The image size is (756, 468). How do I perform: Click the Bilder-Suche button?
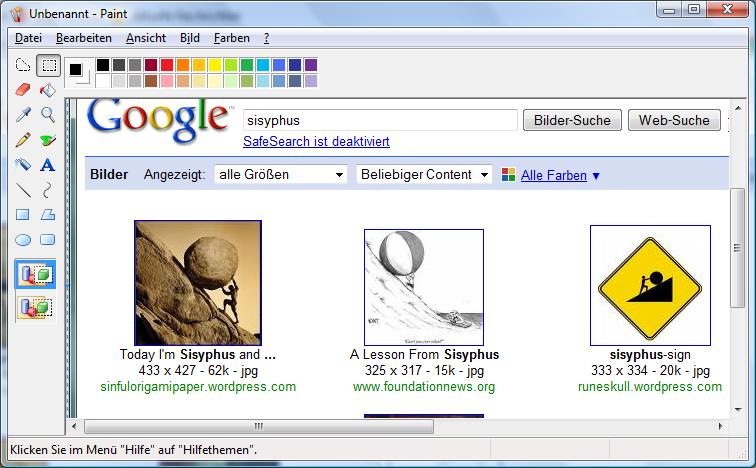572,120
